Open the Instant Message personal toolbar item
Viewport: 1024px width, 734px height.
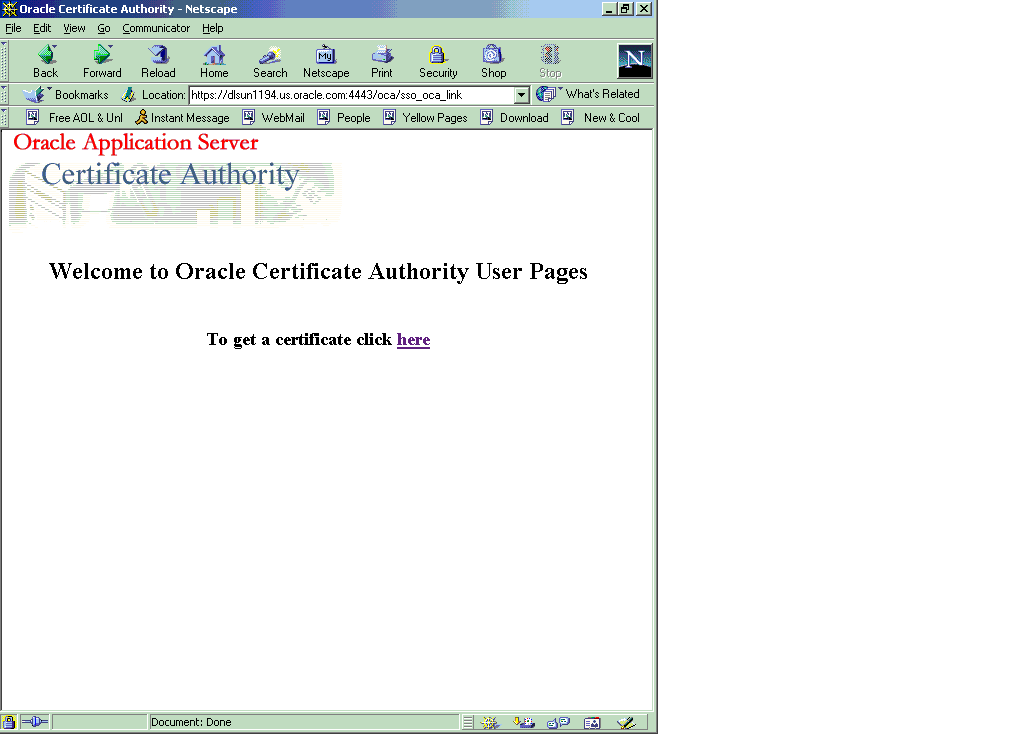tap(182, 118)
